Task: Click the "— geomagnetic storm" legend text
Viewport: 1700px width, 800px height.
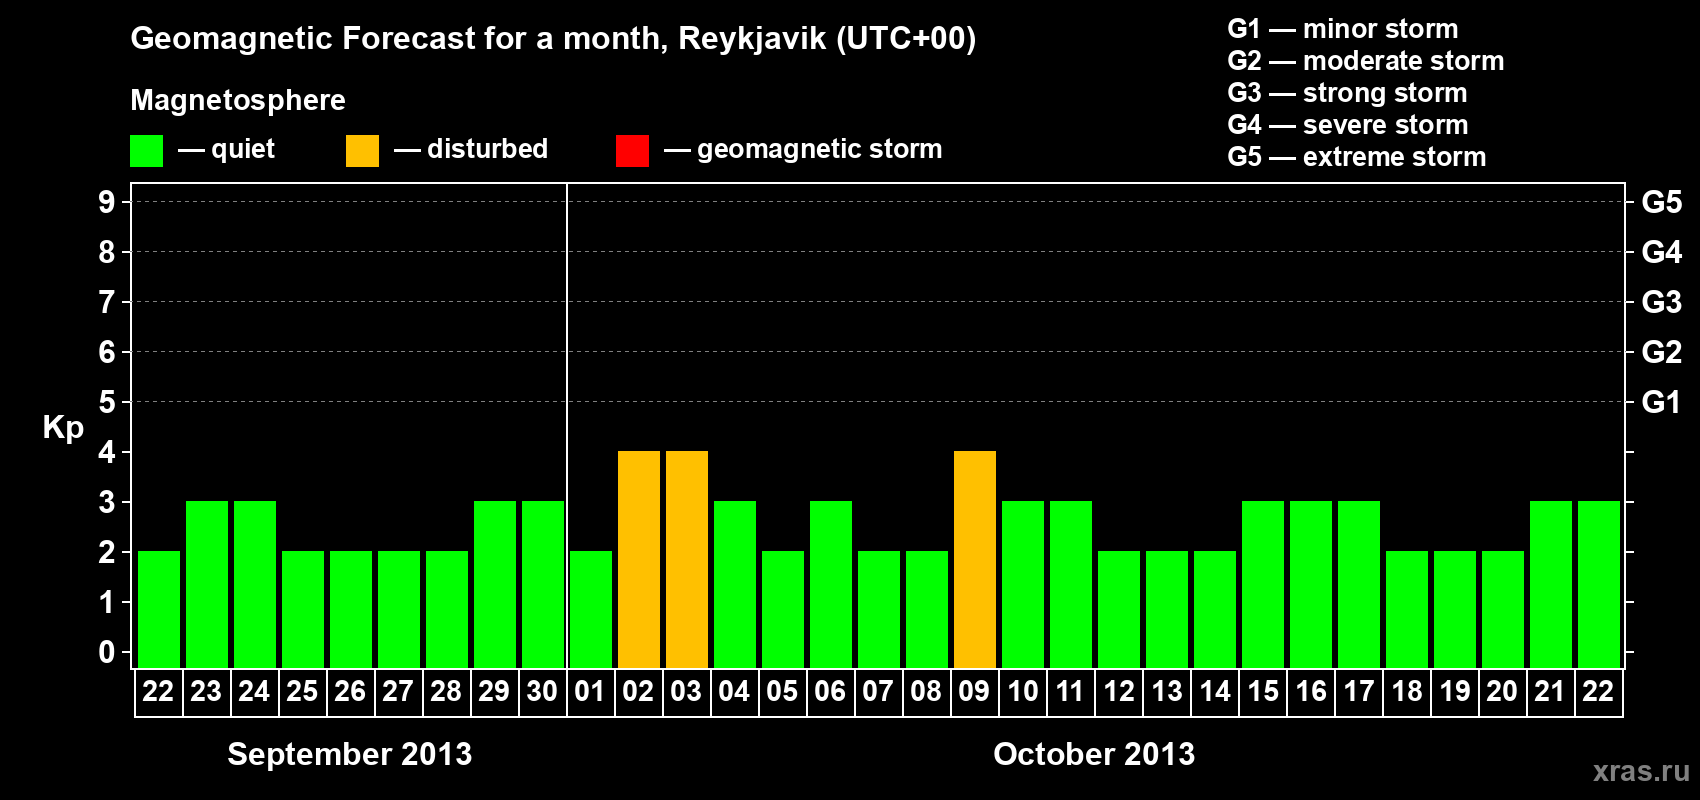Action: pyautogui.click(x=803, y=150)
